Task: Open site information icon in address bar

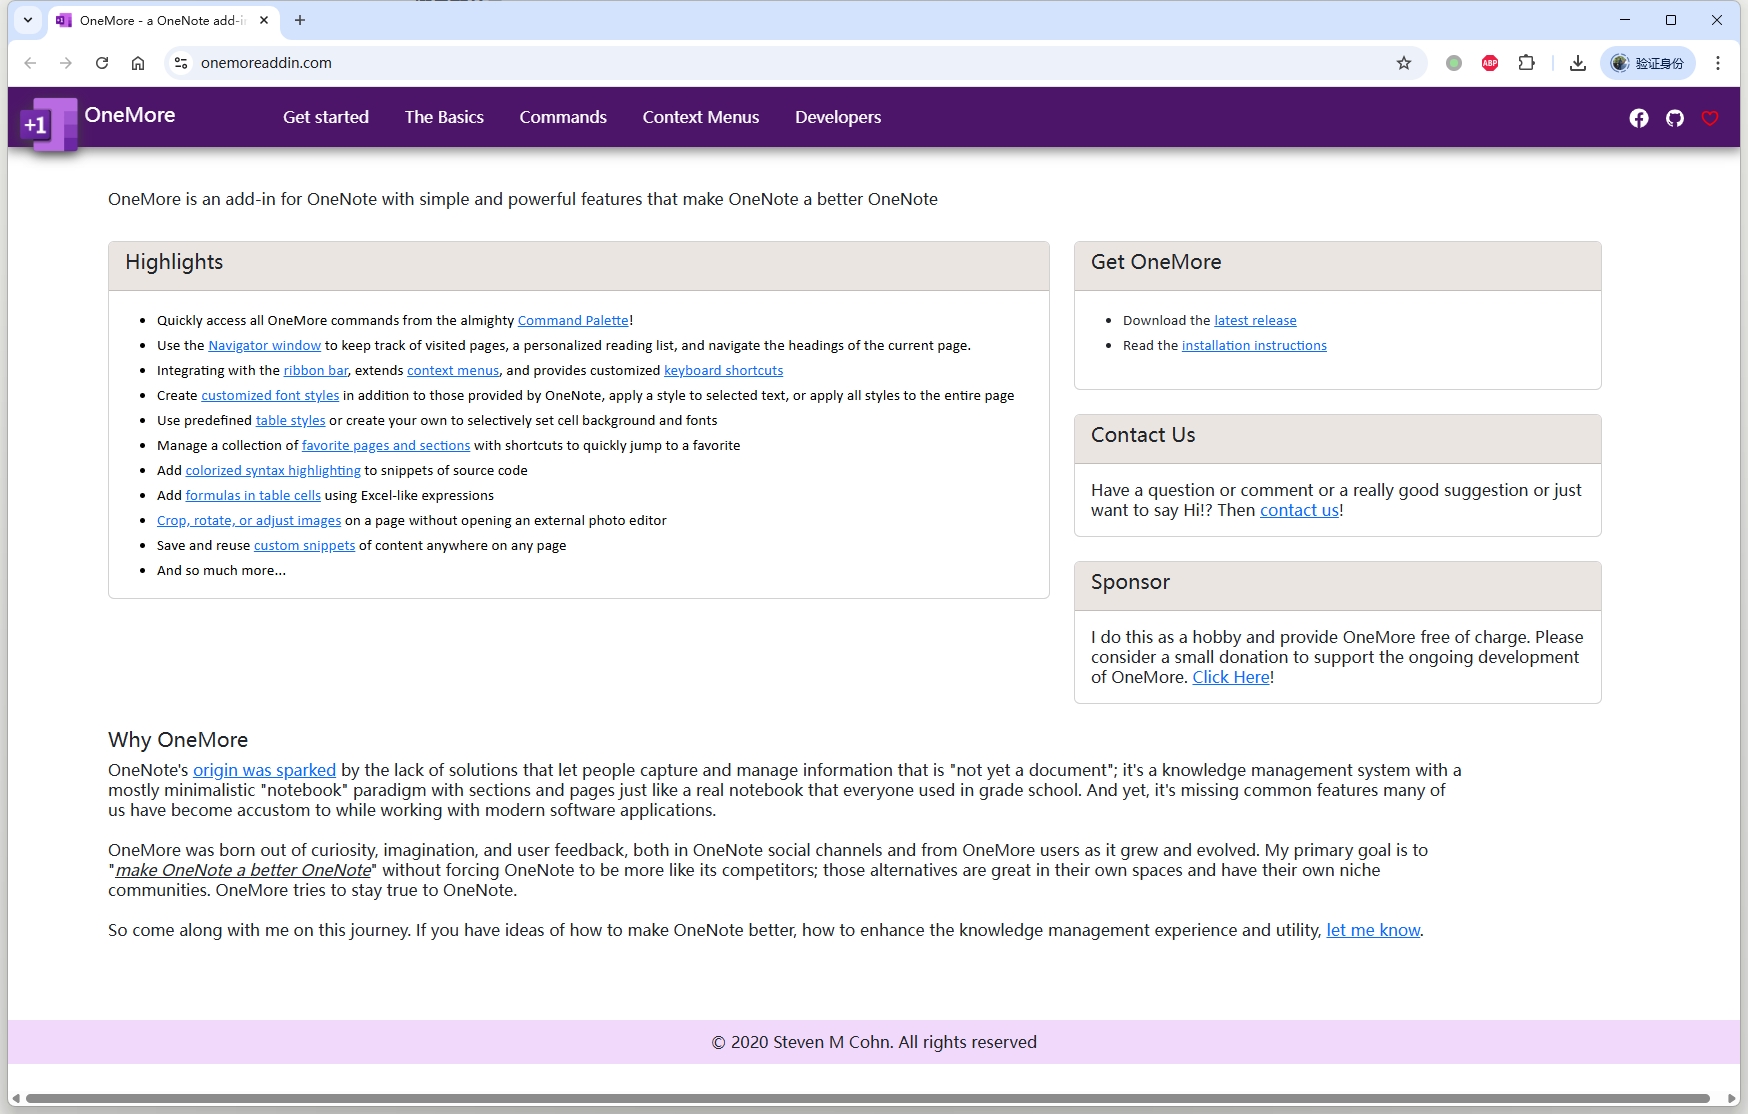Action: [x=180, y=63]
